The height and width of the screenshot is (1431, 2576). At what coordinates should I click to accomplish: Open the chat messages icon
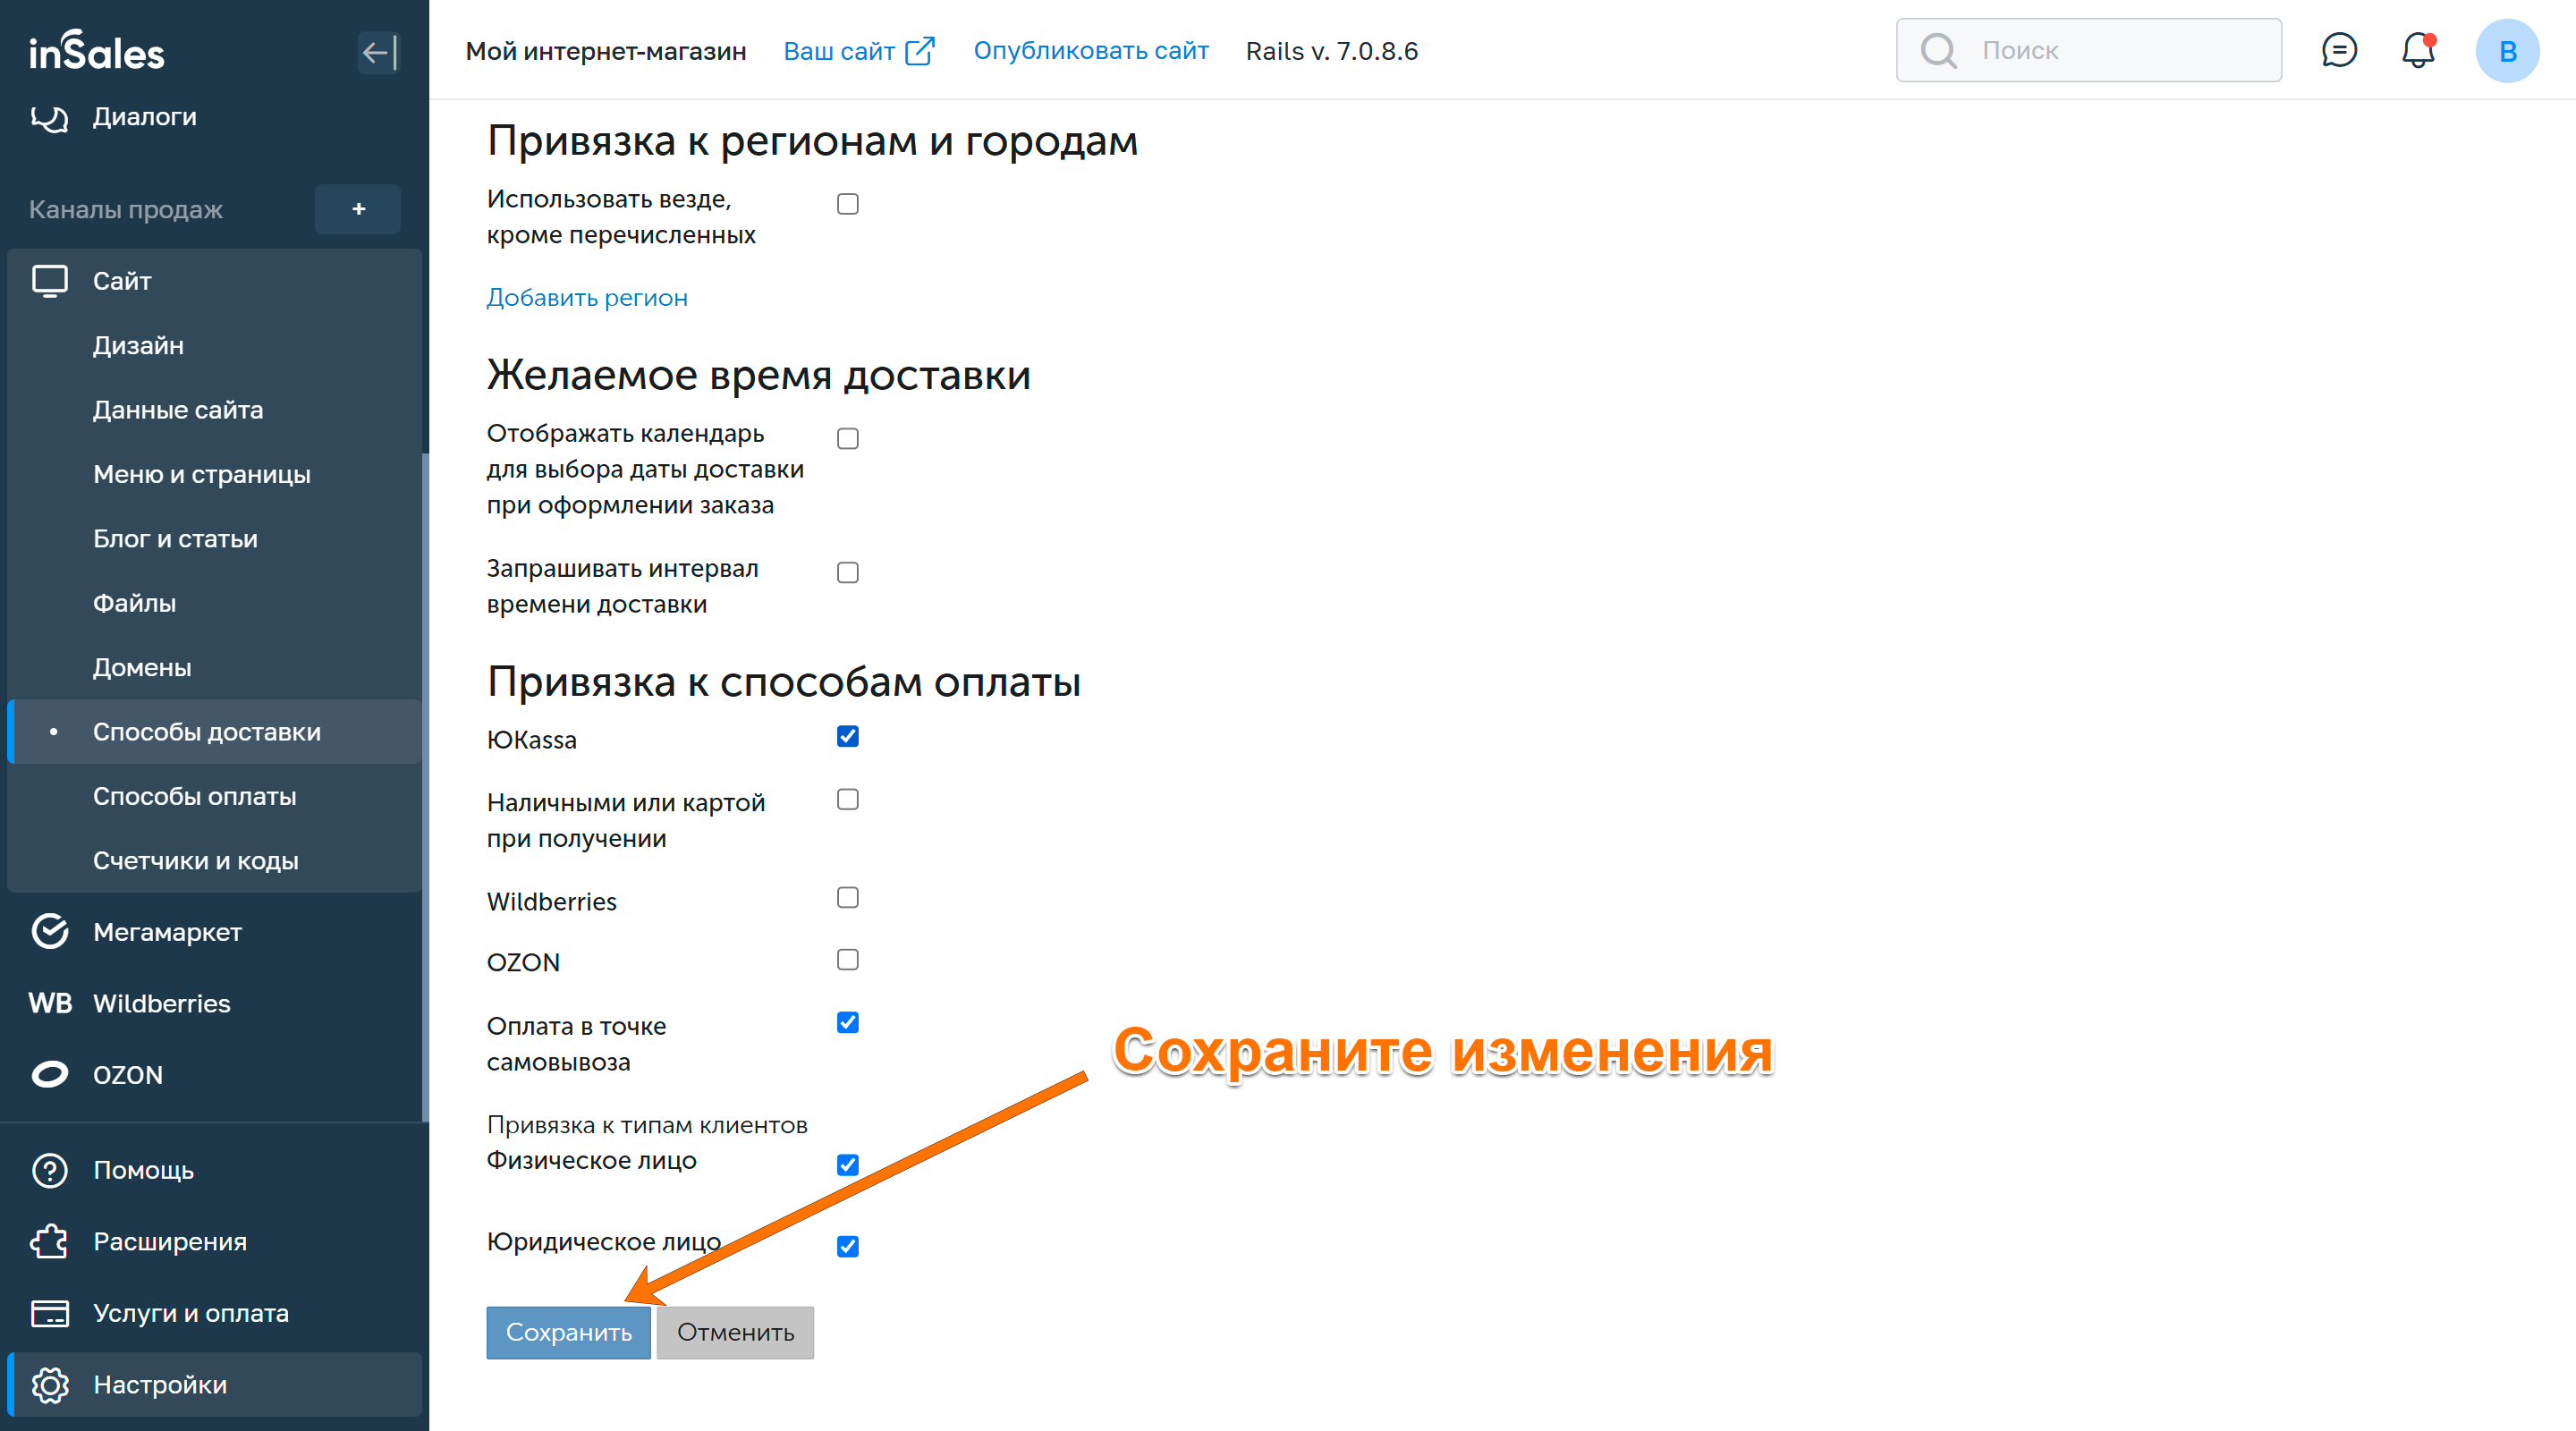click(x=2338, y=50)
